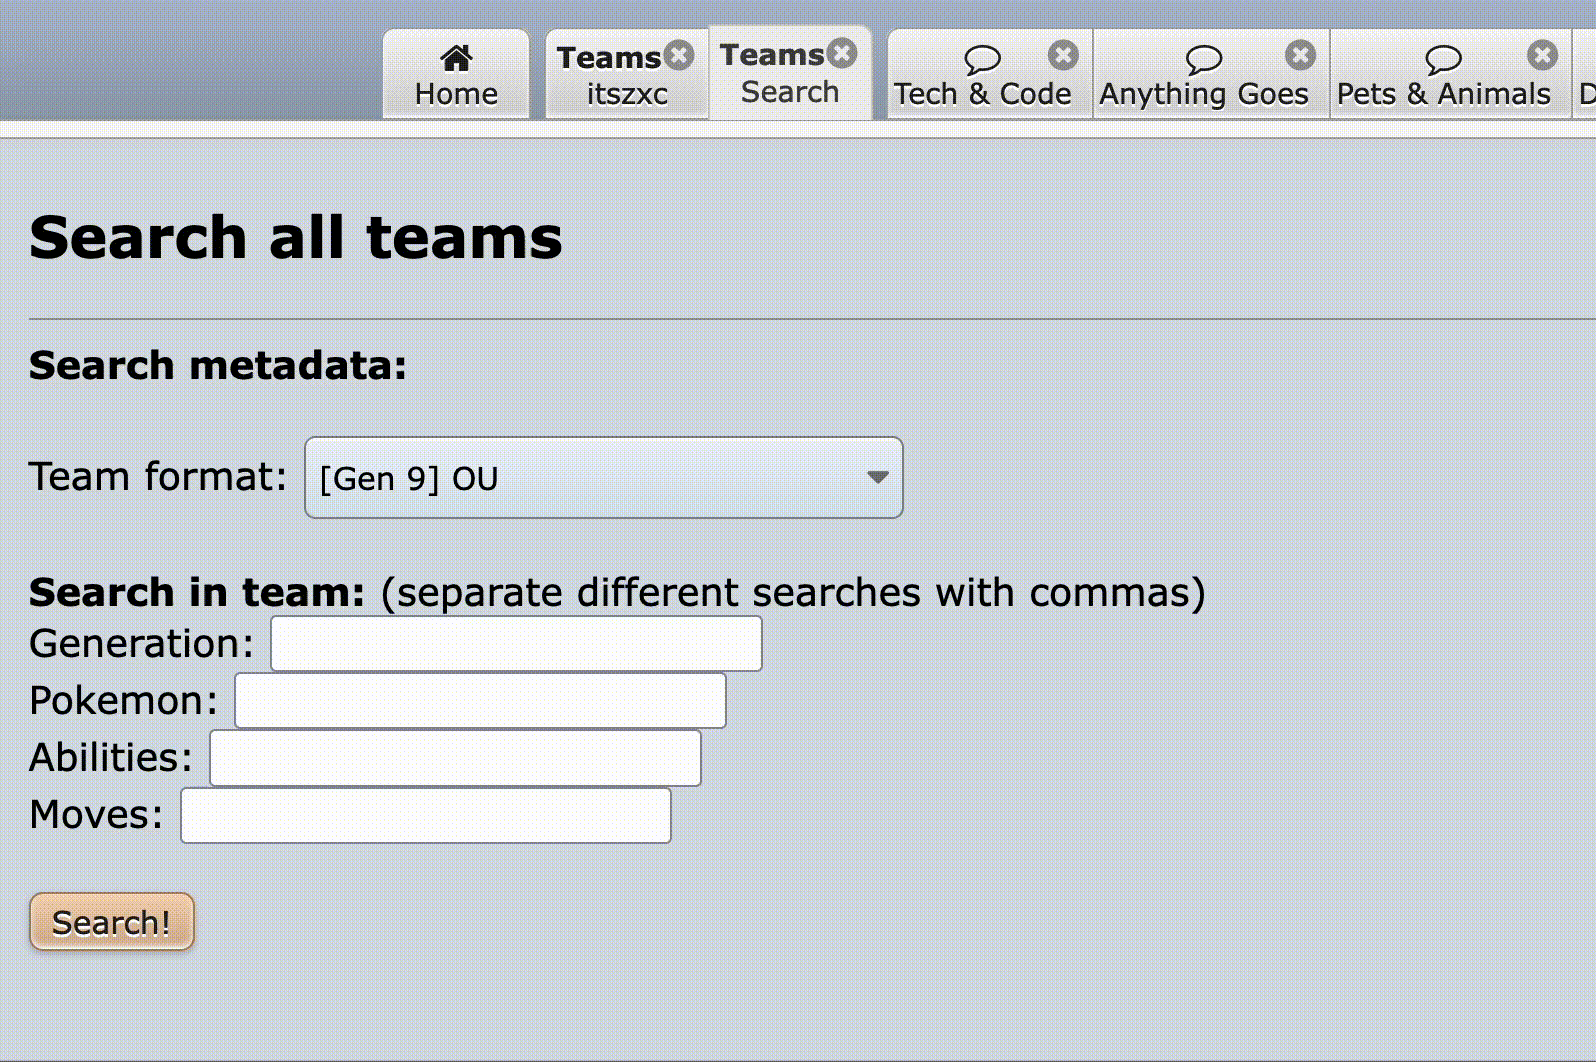Close the Tech & Code chat tab
This screenshot has height=1062, width=1596.
click(1063, 55)
